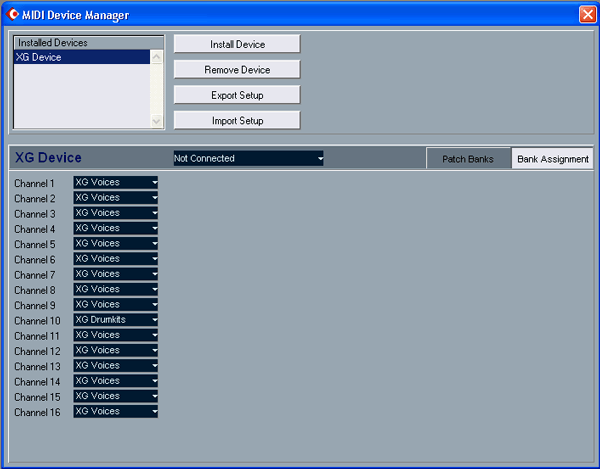Click the Channel 10 label
The width and height of the screenshot is (600, 469).
37,321
